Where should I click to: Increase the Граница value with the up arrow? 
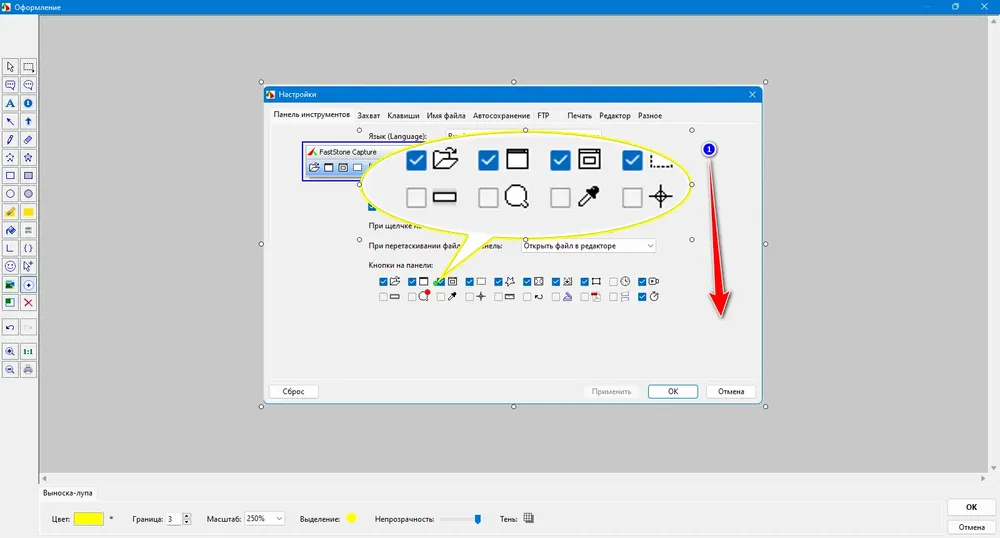[187, 516]
